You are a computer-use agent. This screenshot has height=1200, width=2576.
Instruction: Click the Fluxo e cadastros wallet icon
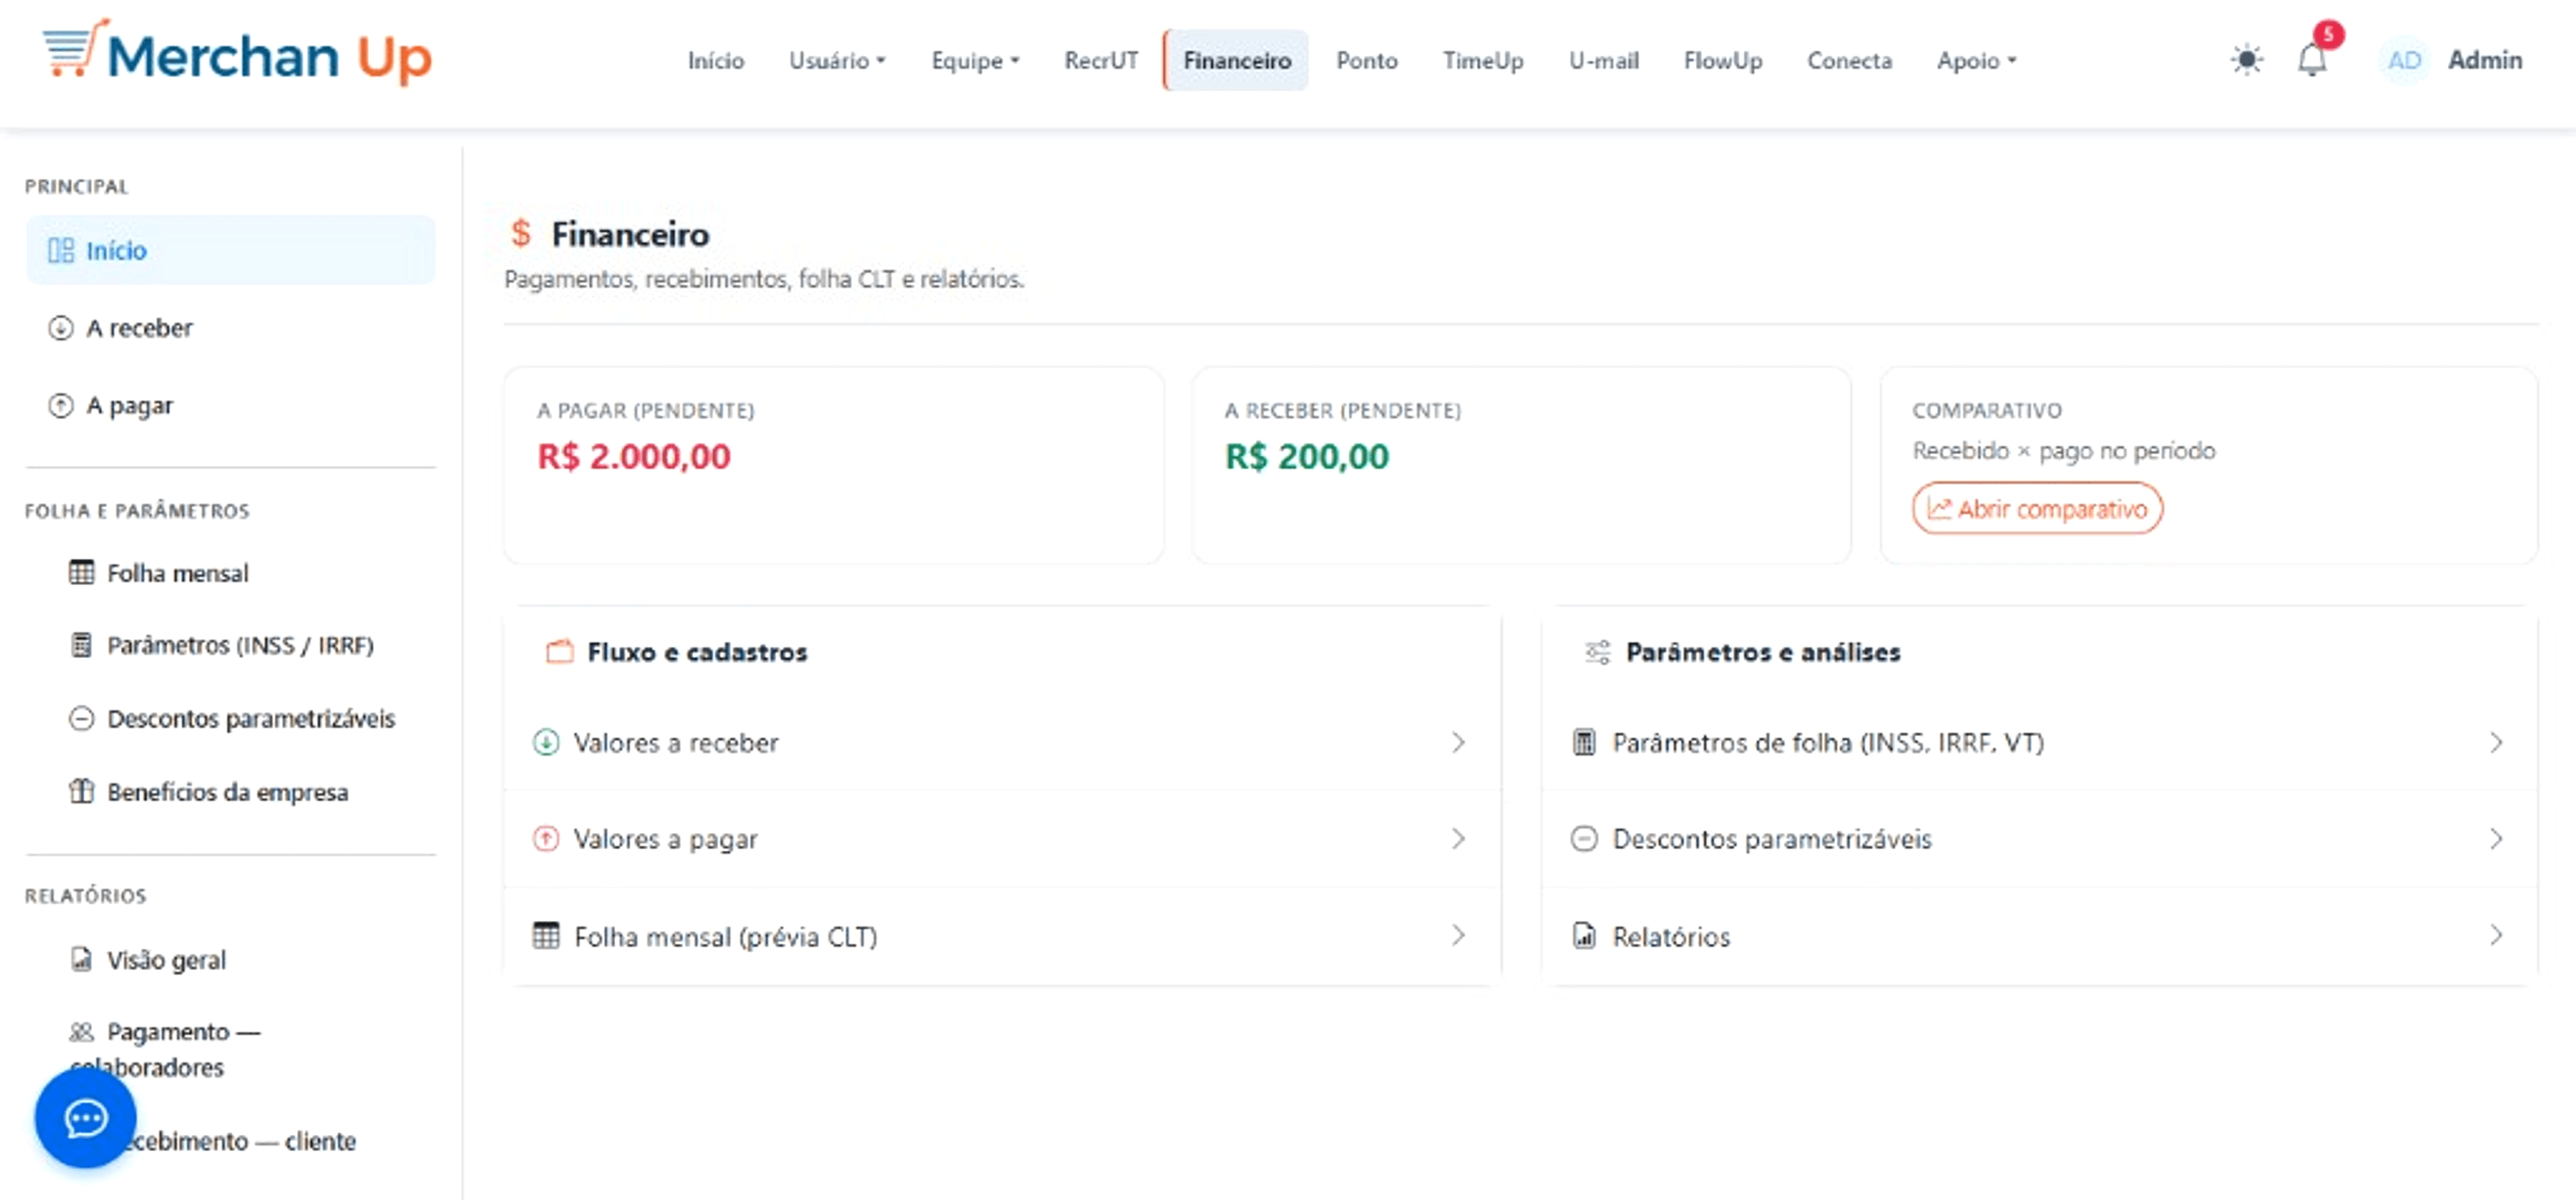560,651
